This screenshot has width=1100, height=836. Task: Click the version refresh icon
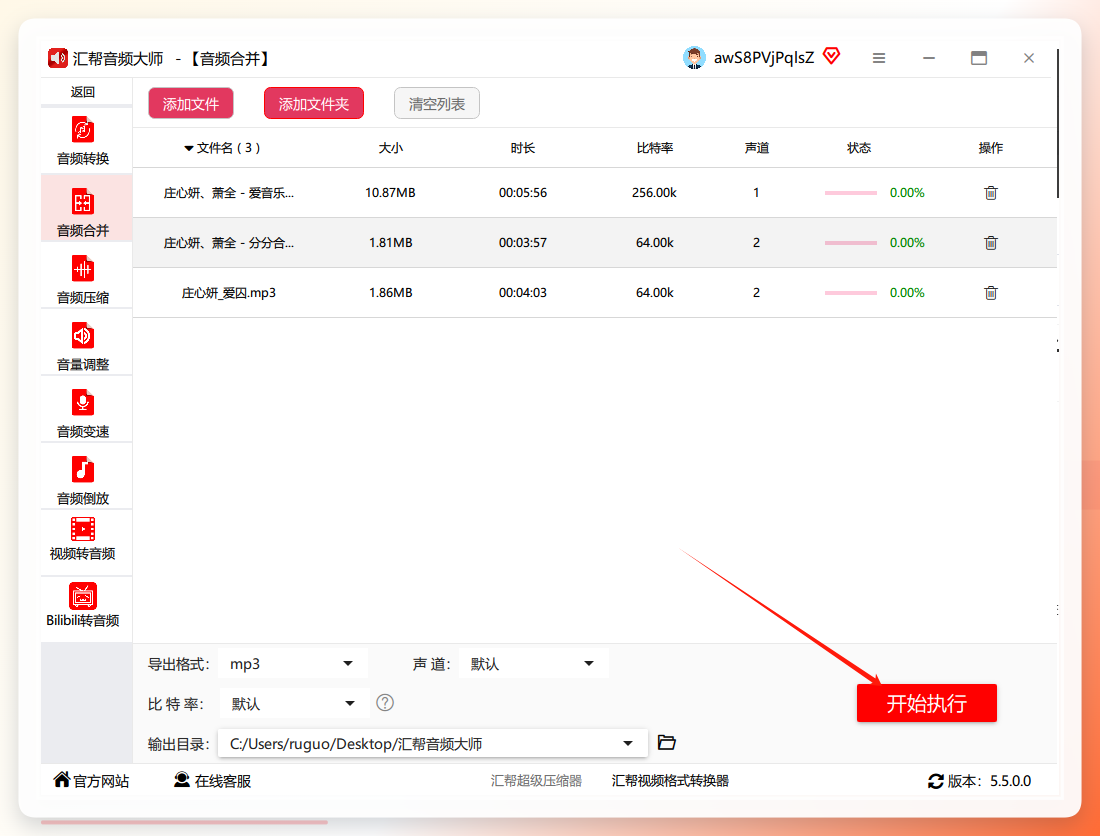coord(936,781)
